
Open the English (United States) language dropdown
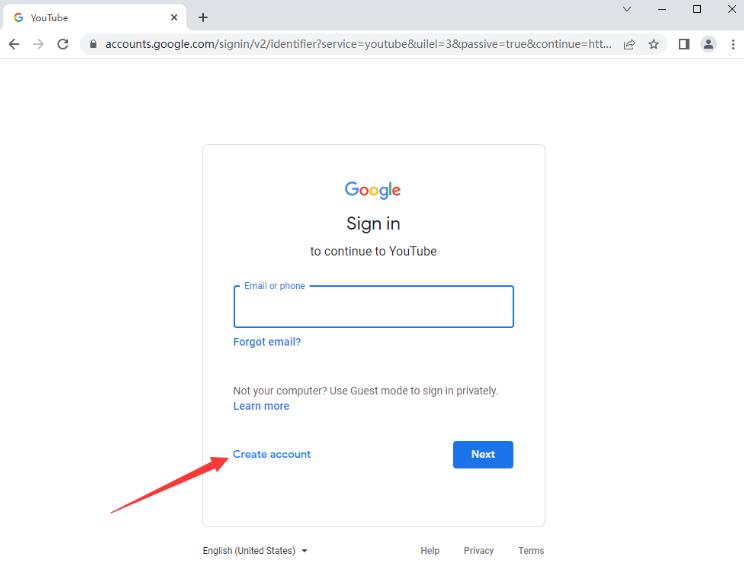255,551
